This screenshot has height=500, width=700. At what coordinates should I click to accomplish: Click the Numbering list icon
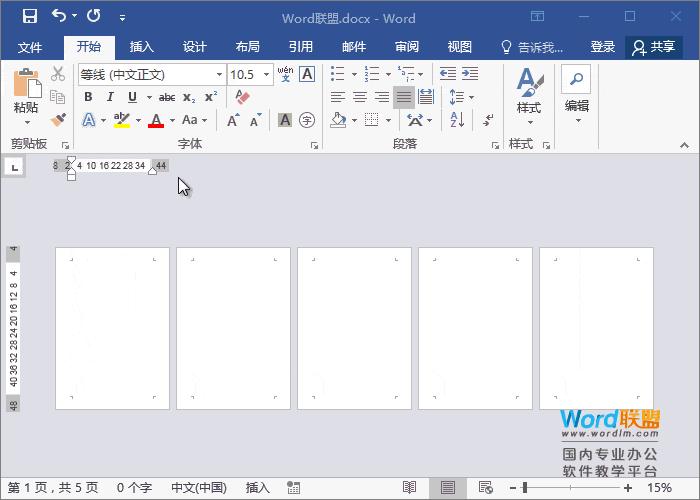[x=371, y=74]
